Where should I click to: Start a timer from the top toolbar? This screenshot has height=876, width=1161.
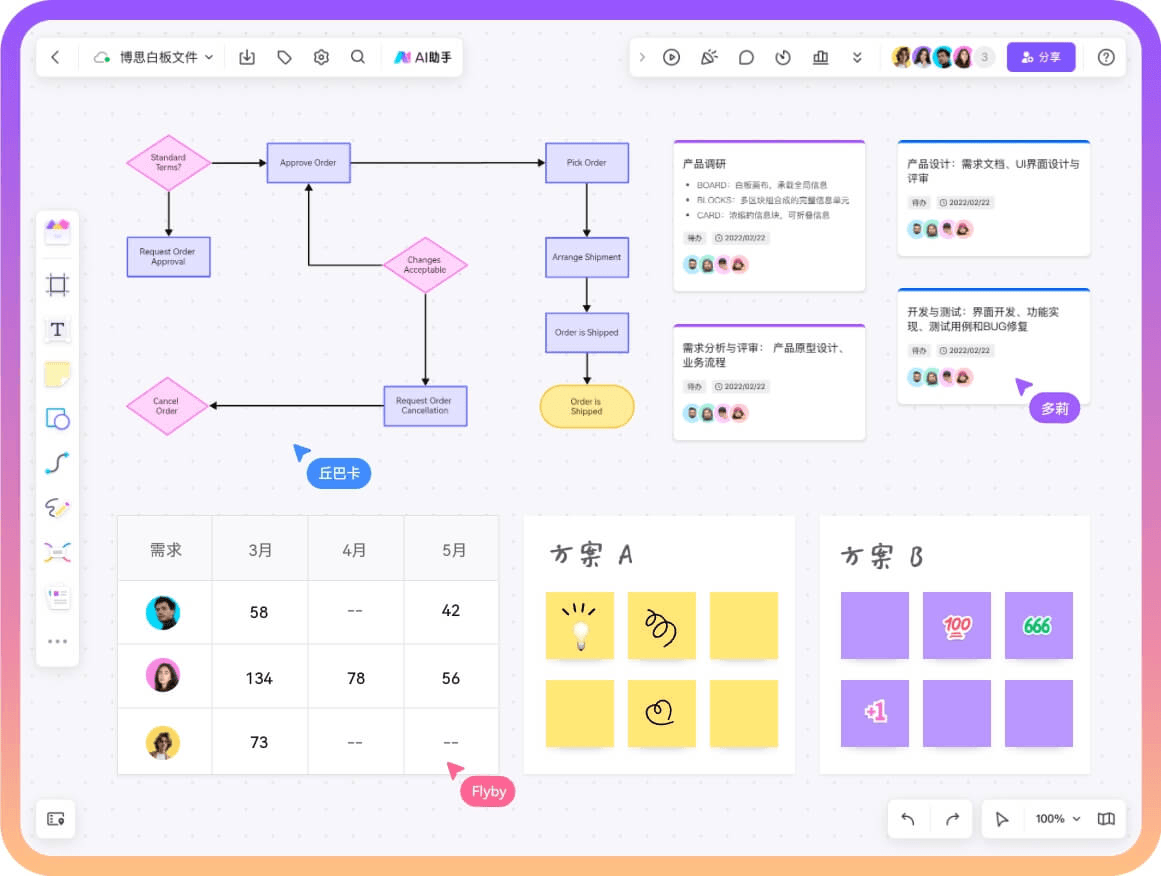coord(784,57)
